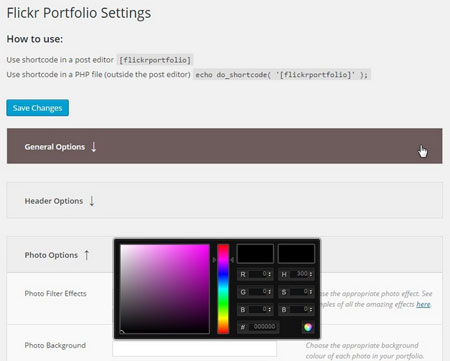Click the S field stepper arrows
Viewport: 450px width, 361px height.
click(x=311, y=292)
